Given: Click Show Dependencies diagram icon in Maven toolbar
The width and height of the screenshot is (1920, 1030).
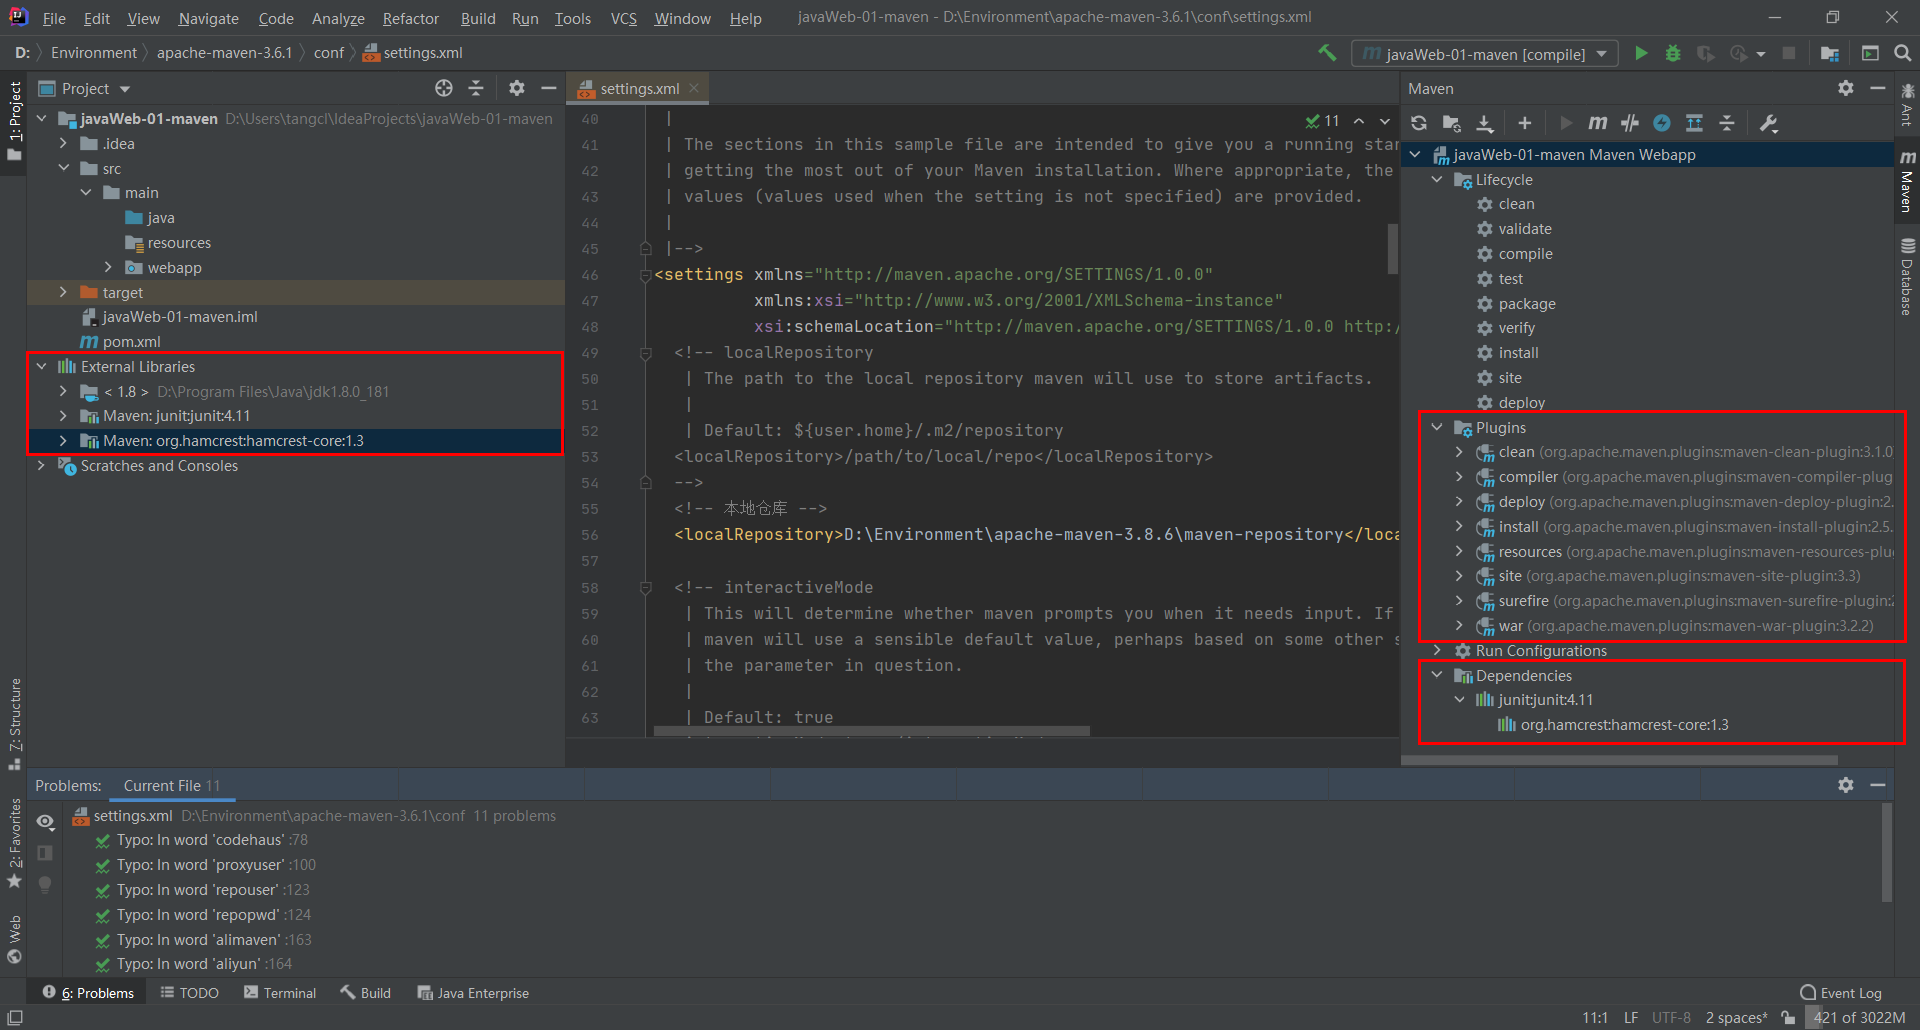Looking at the screenshot, I should [1694, 123].
